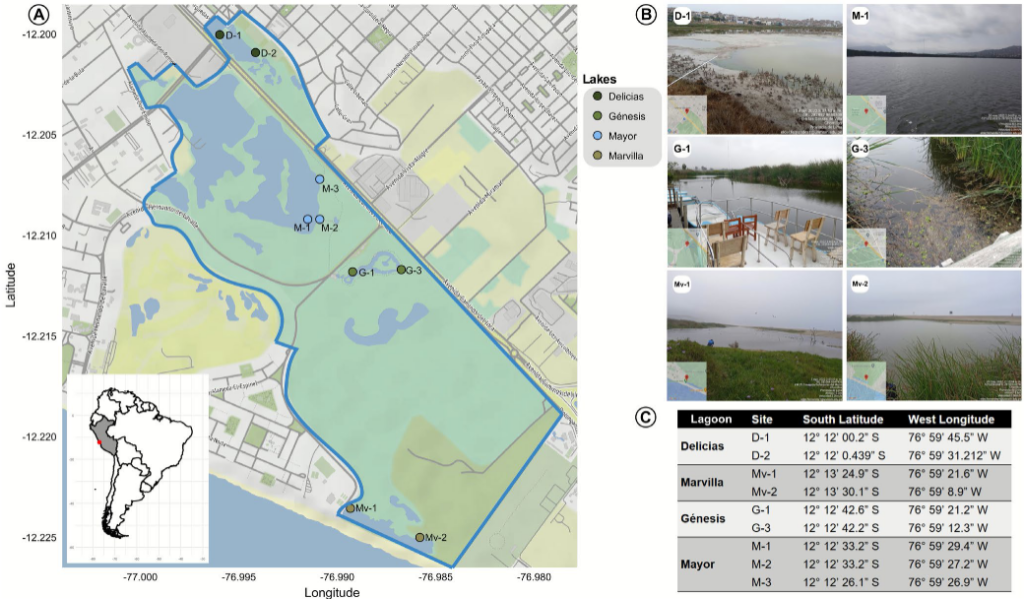Select the Mv-2 sampling site marker

[x=420, y=538]
